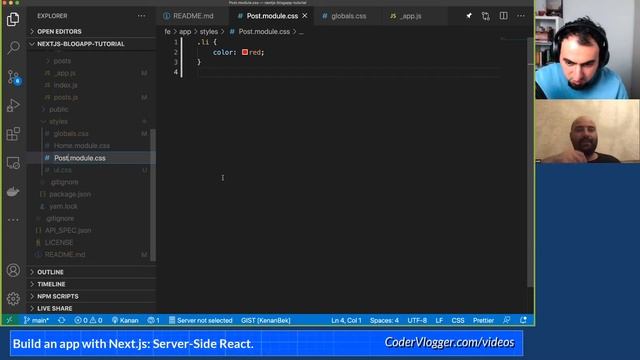
Task: Click the editor vertical scrollbar
Action: point(530,163)
